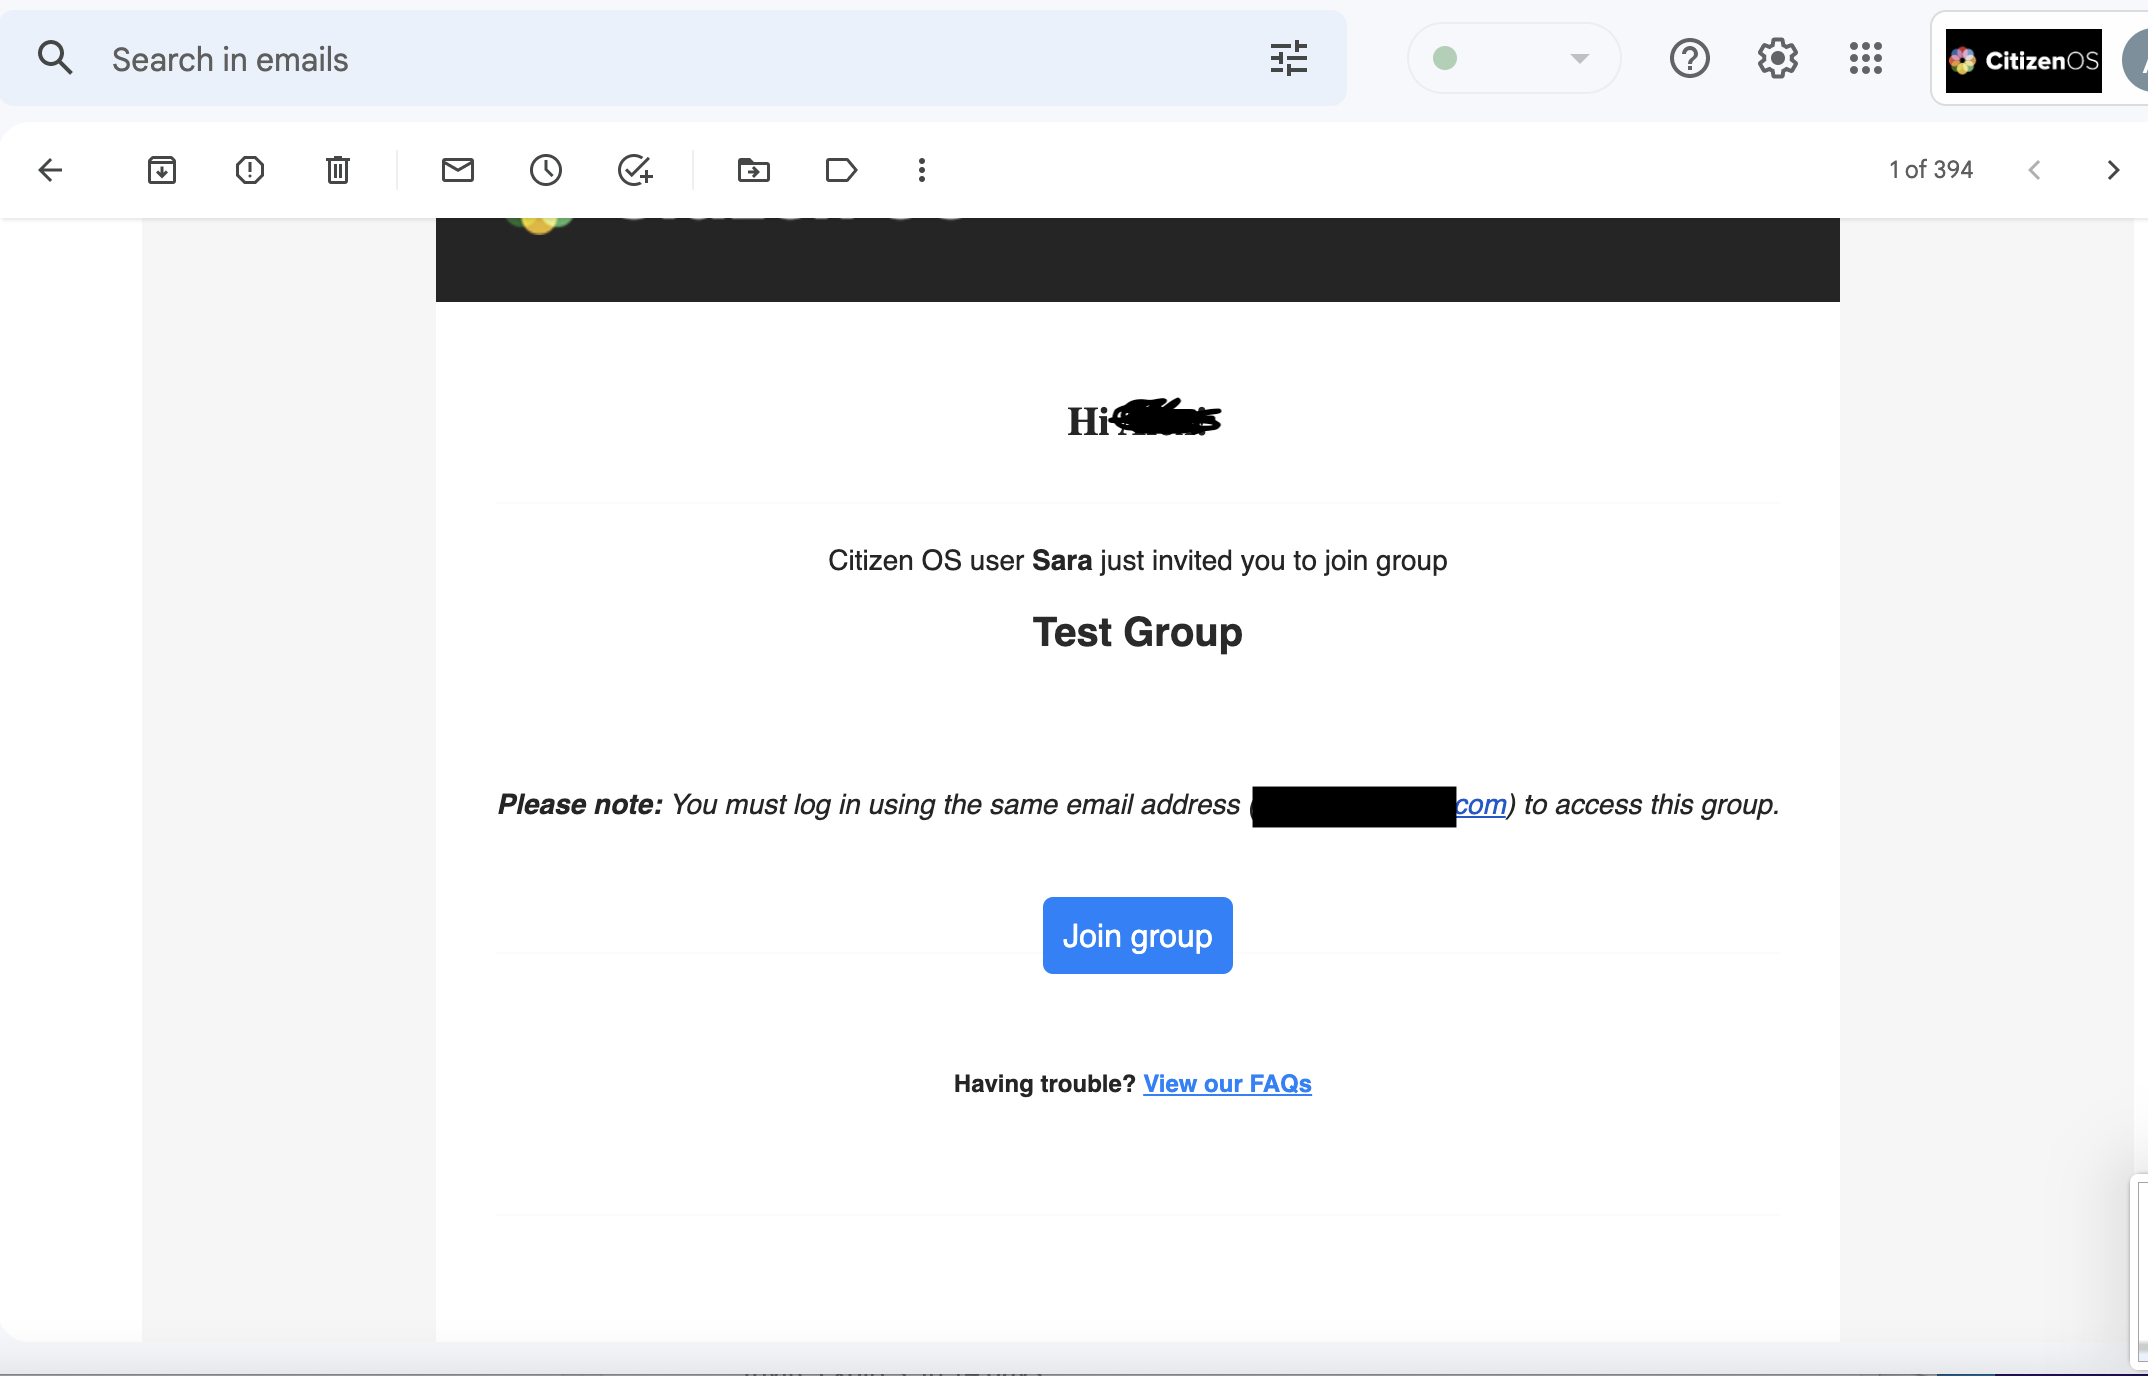Open the View our FAQs link
This screenshot has width=2148, height=1376.
click(x=1227, y=1084)
